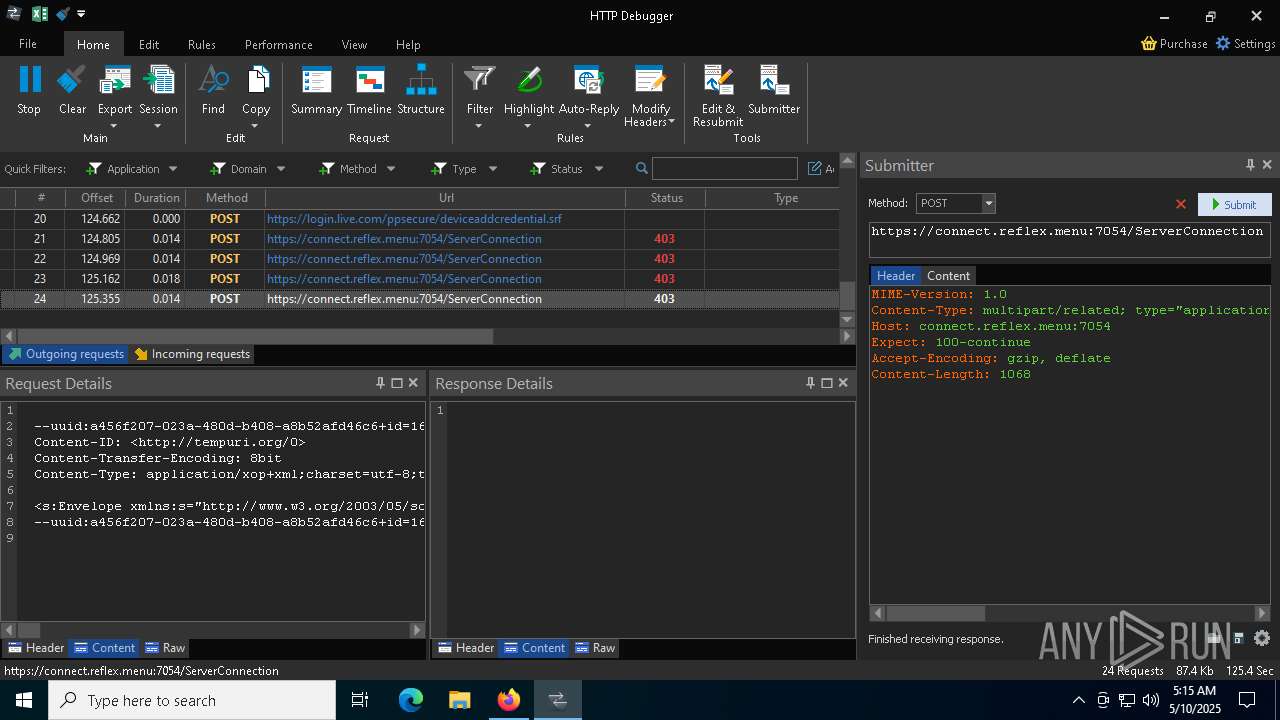Viewport: 1280px width, 720px height.
Task: Open Request Details Header tab
Action: click(35, 648)
